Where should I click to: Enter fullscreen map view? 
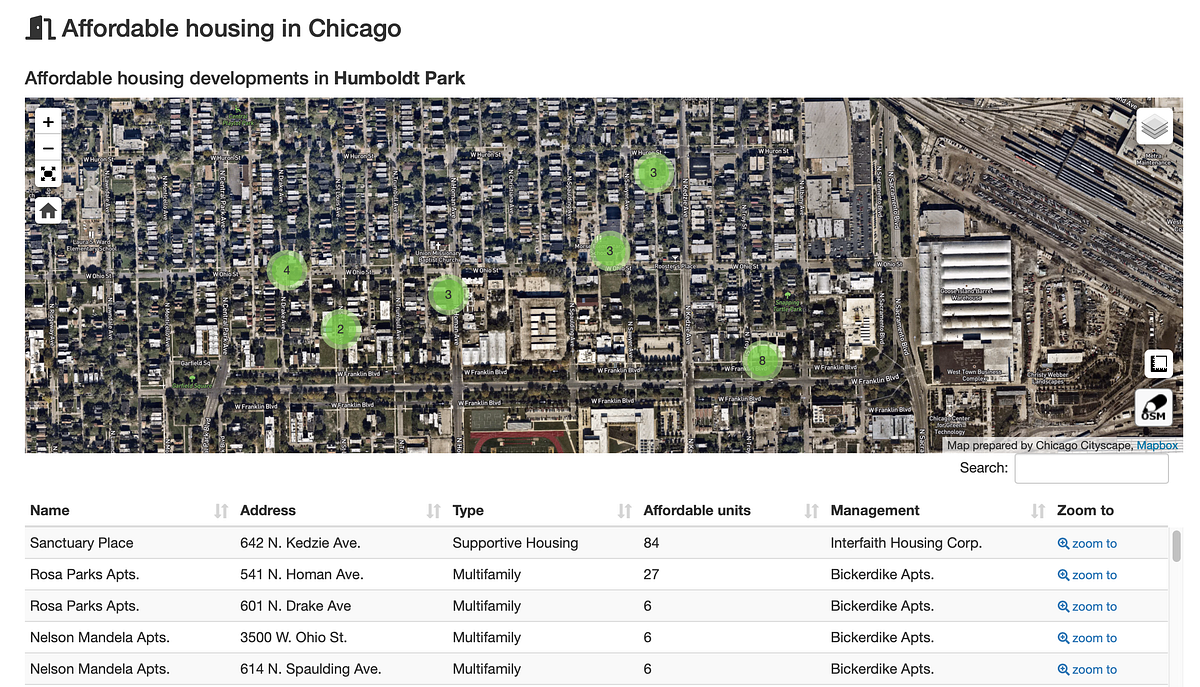tap(48, 175)
